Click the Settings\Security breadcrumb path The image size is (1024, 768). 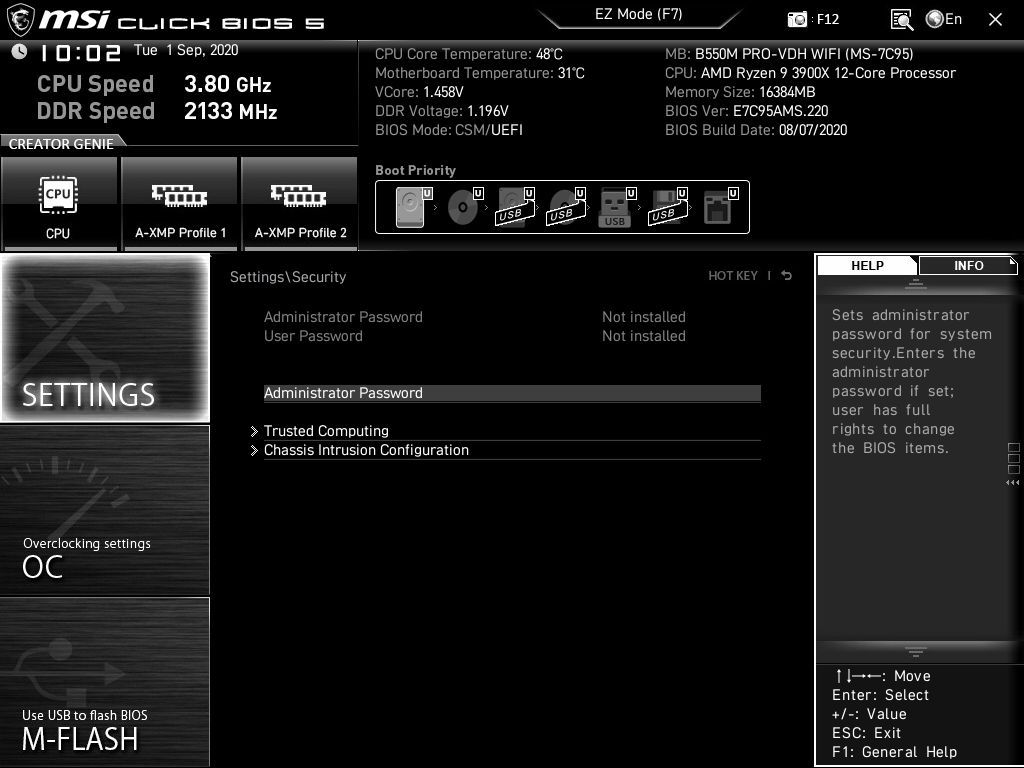pyautogui.click(x=288, y=277)
